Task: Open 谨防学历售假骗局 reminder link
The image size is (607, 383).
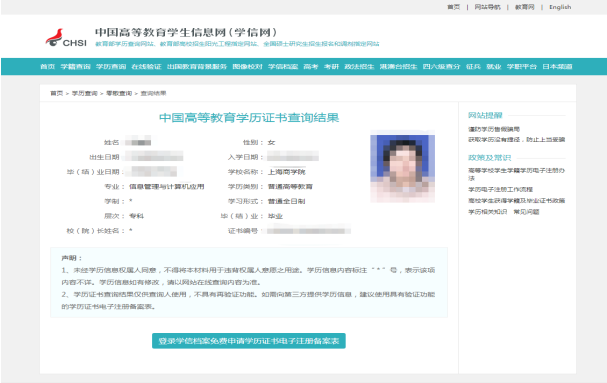Action: 494,129
